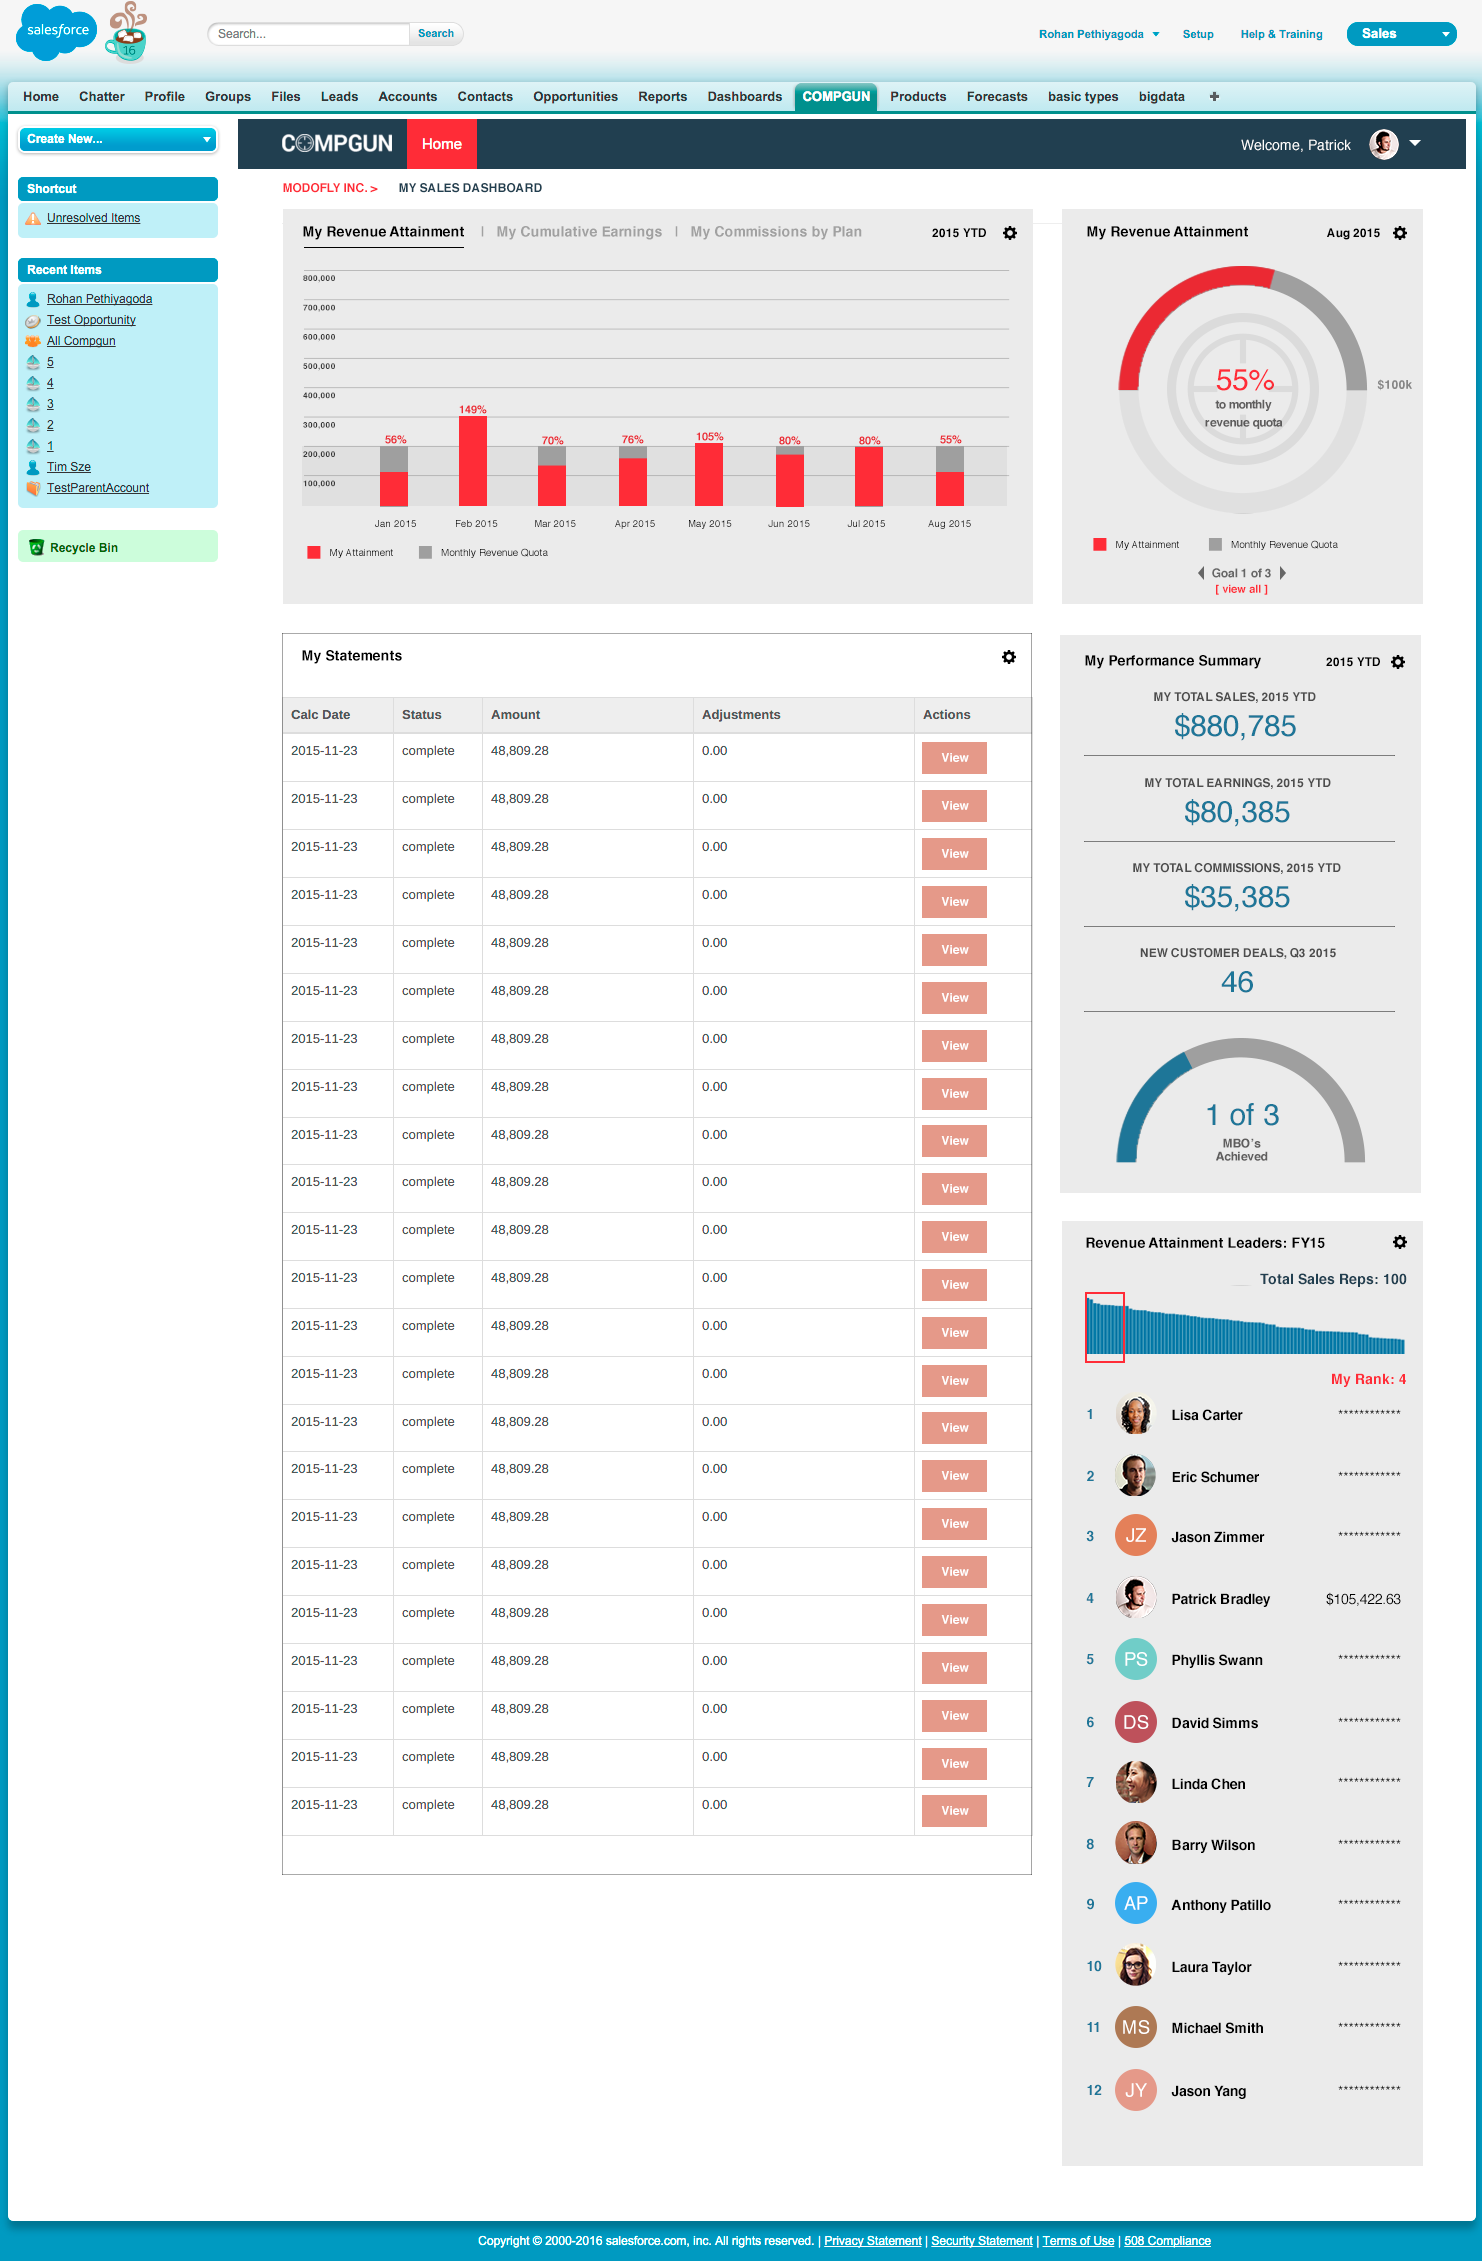Click the MBO's Achieved gauge
Viewport: 1482px width, 2262px height.
click(1241, 1102)
